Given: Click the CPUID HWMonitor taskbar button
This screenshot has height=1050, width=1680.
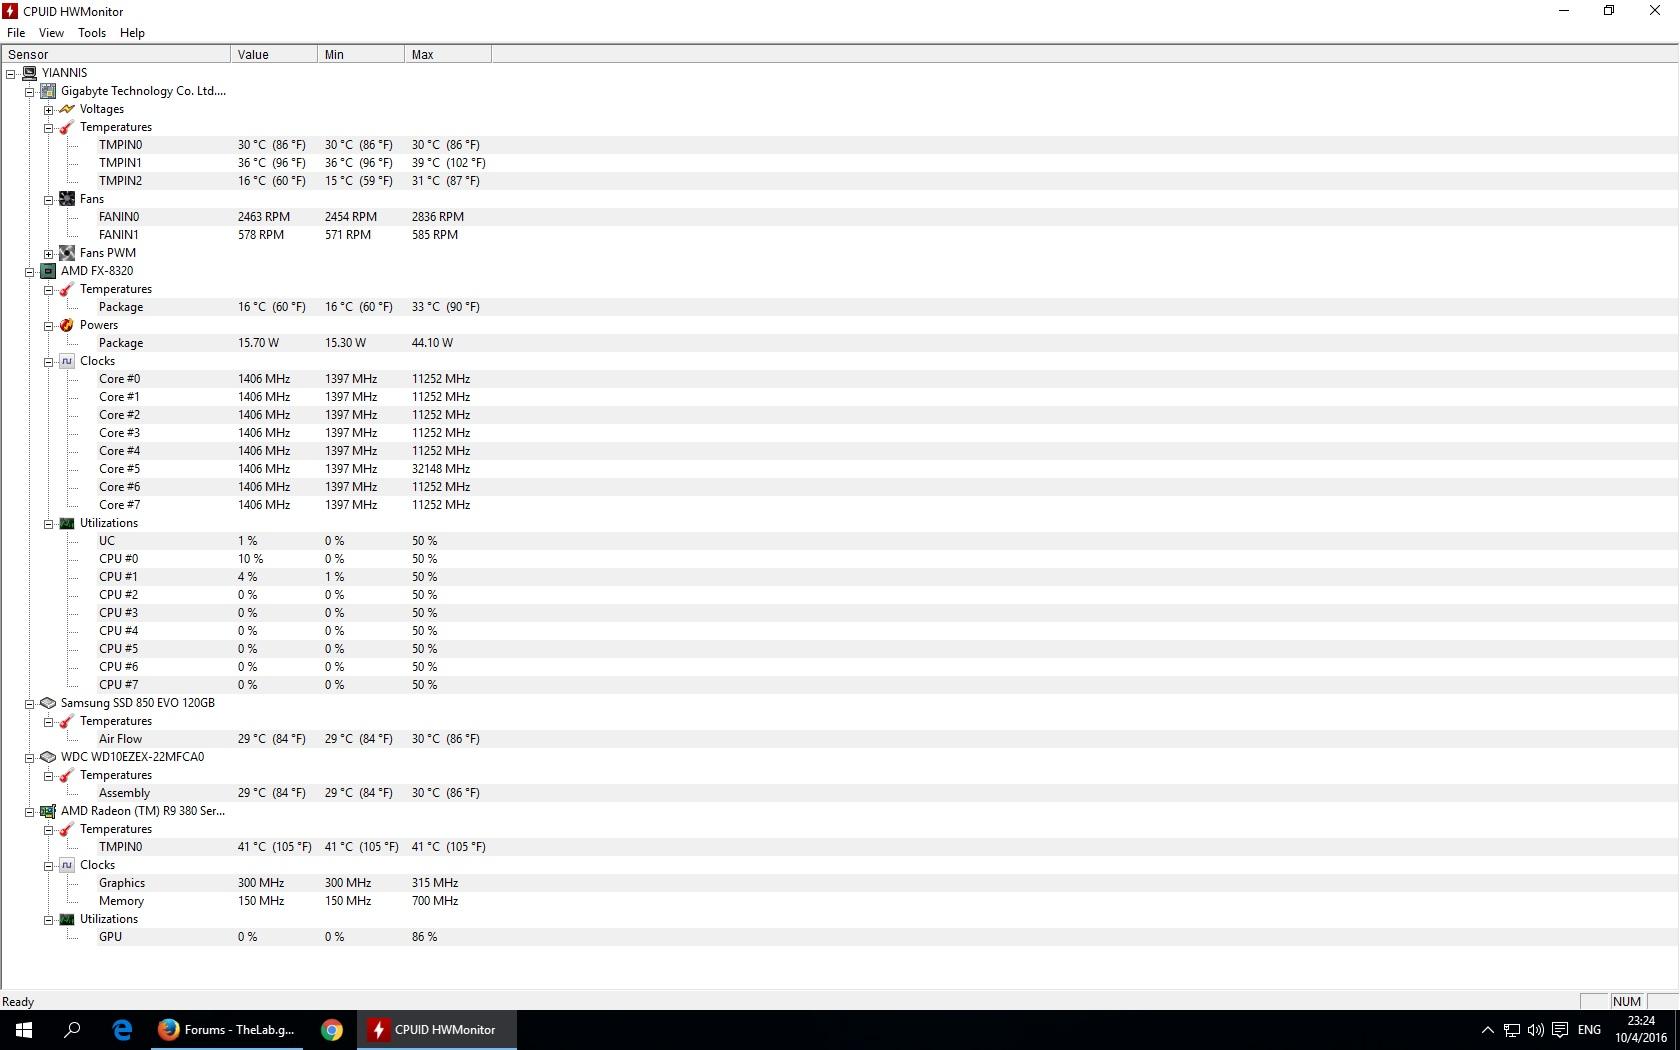Looking at the screenshot, I should [437, 1029].
